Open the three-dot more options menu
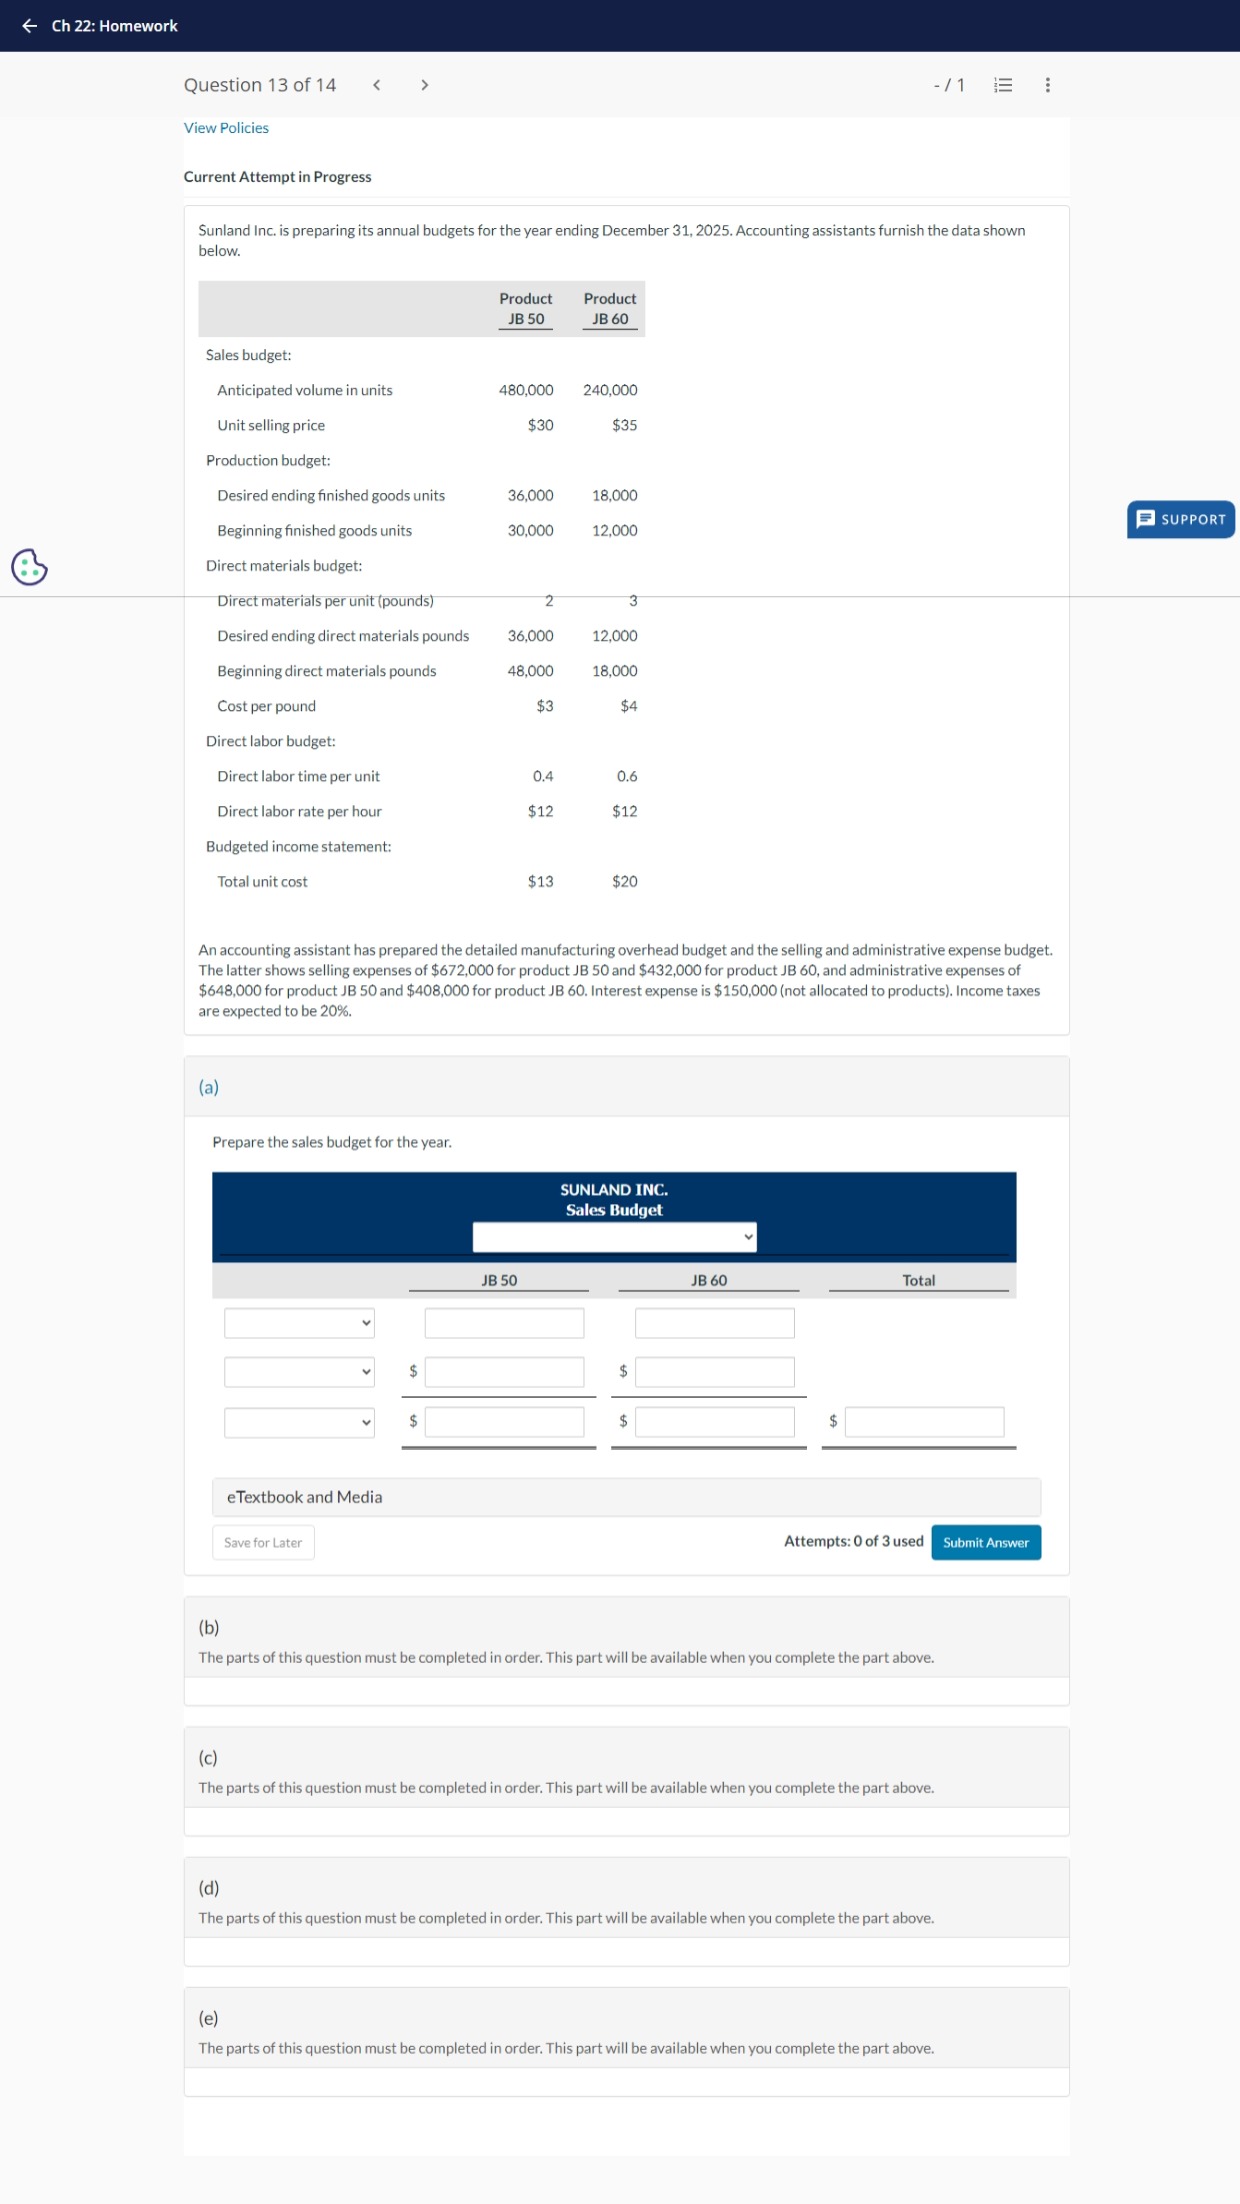This screenshot has width=1240, height=2204. pos(1047,85)
